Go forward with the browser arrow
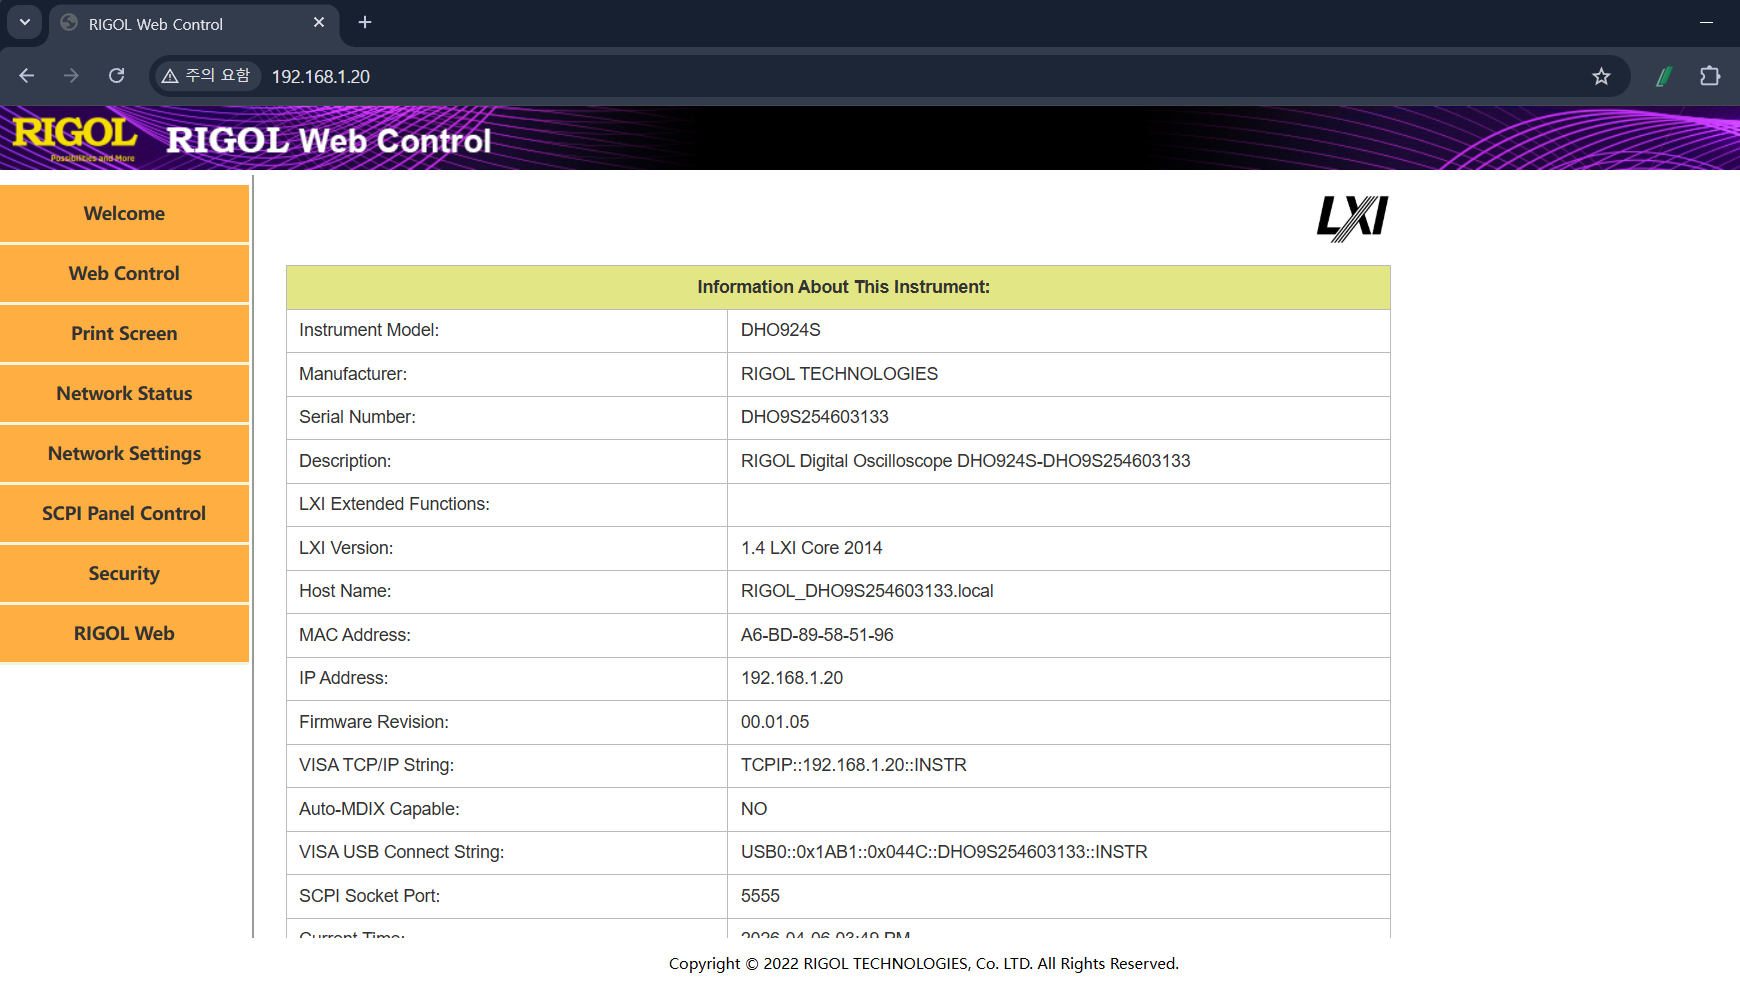Viewport: 1740px width, 982px height. click(x=71, y=76)
